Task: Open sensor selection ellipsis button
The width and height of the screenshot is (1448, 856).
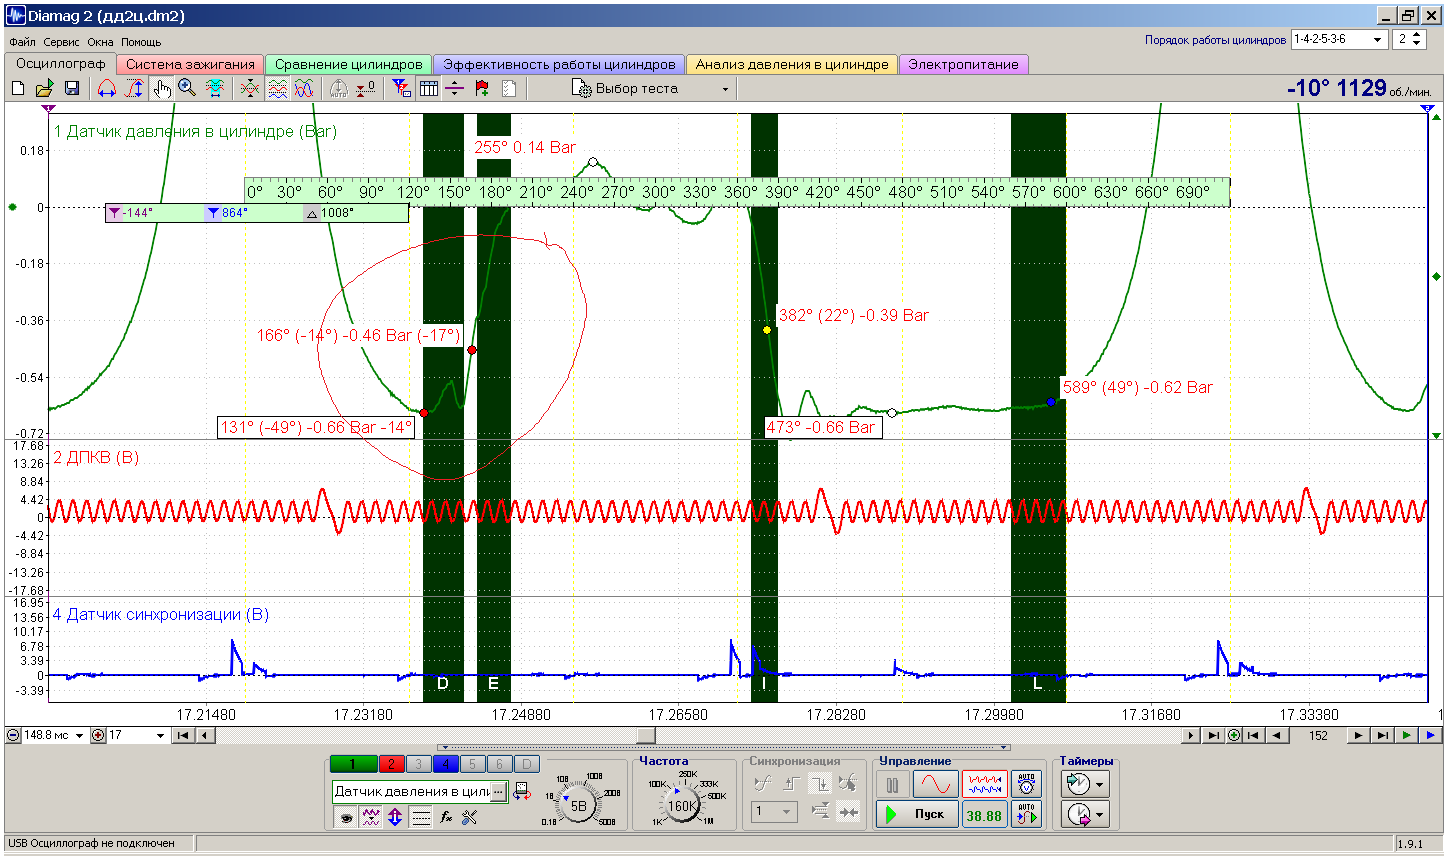Action: (499, 791)
